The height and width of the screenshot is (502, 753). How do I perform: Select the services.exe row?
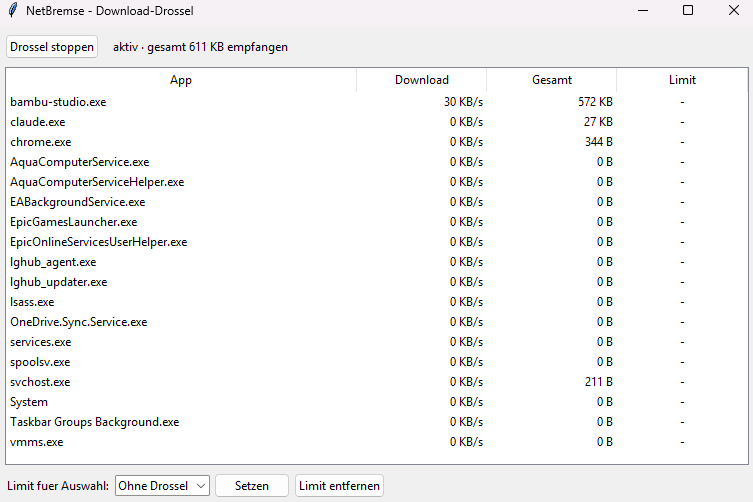tap(376, 342)
